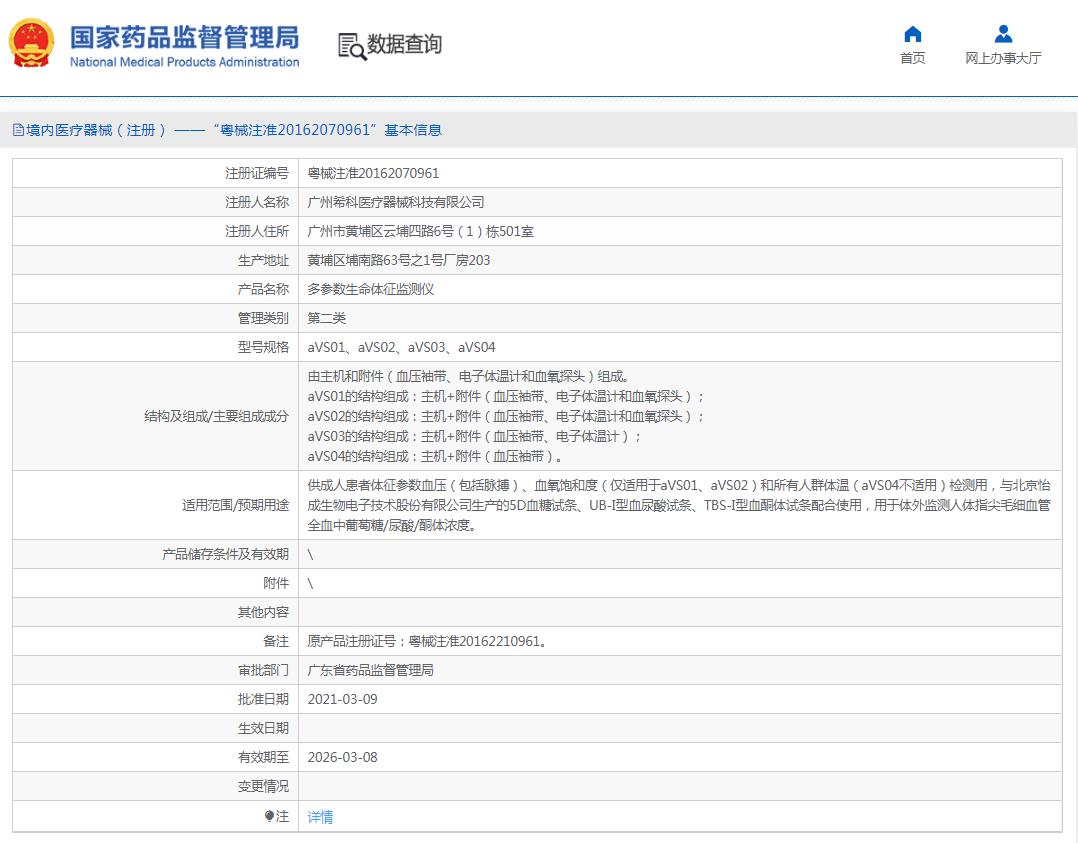Click the aVS02的结构组成 line

(506, 416)
